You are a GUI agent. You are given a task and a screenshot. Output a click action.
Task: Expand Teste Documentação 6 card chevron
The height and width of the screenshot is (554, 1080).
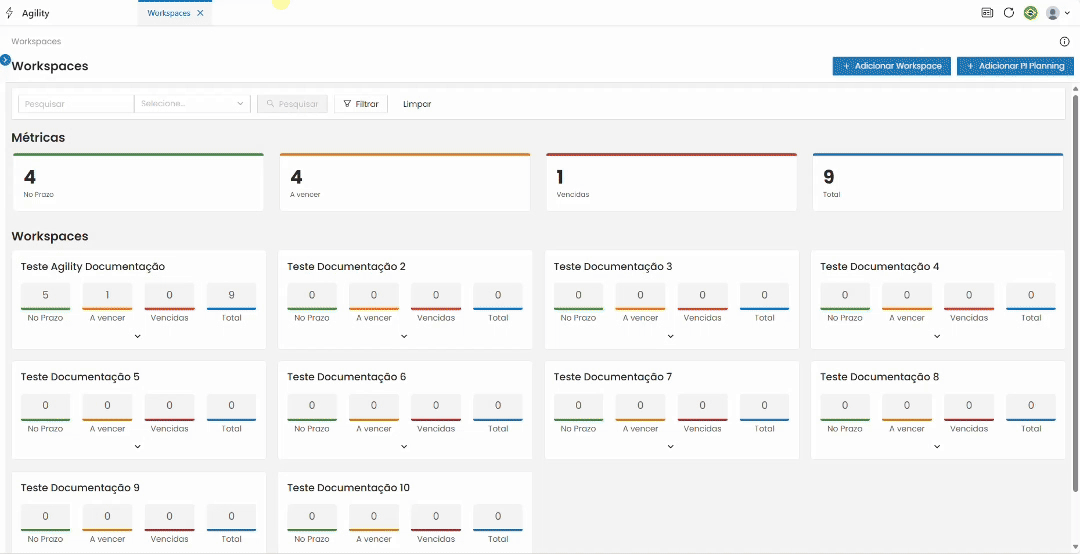404,447
